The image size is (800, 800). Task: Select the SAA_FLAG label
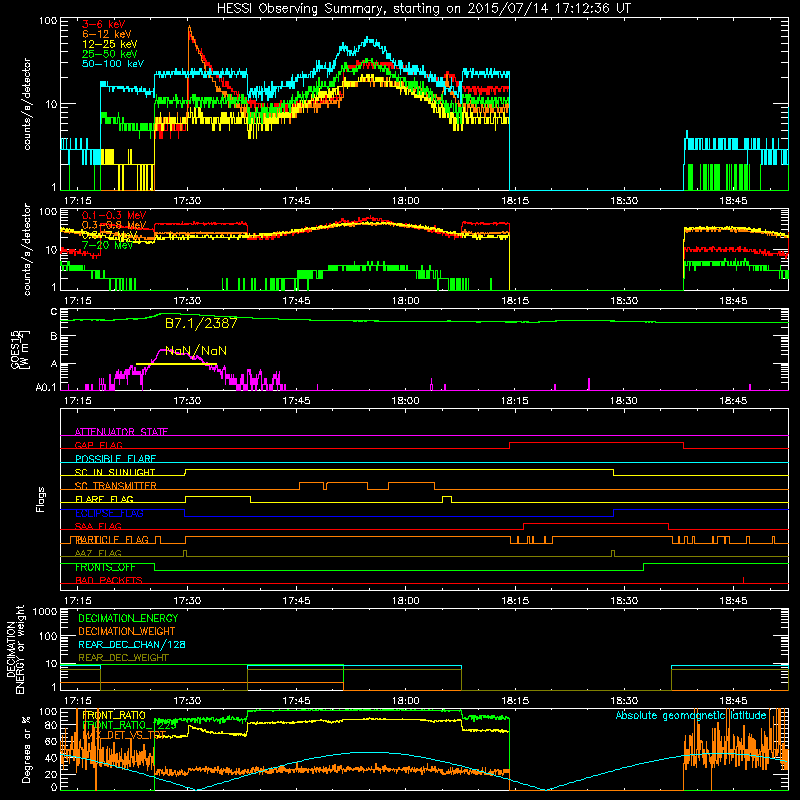coord(98,526)
